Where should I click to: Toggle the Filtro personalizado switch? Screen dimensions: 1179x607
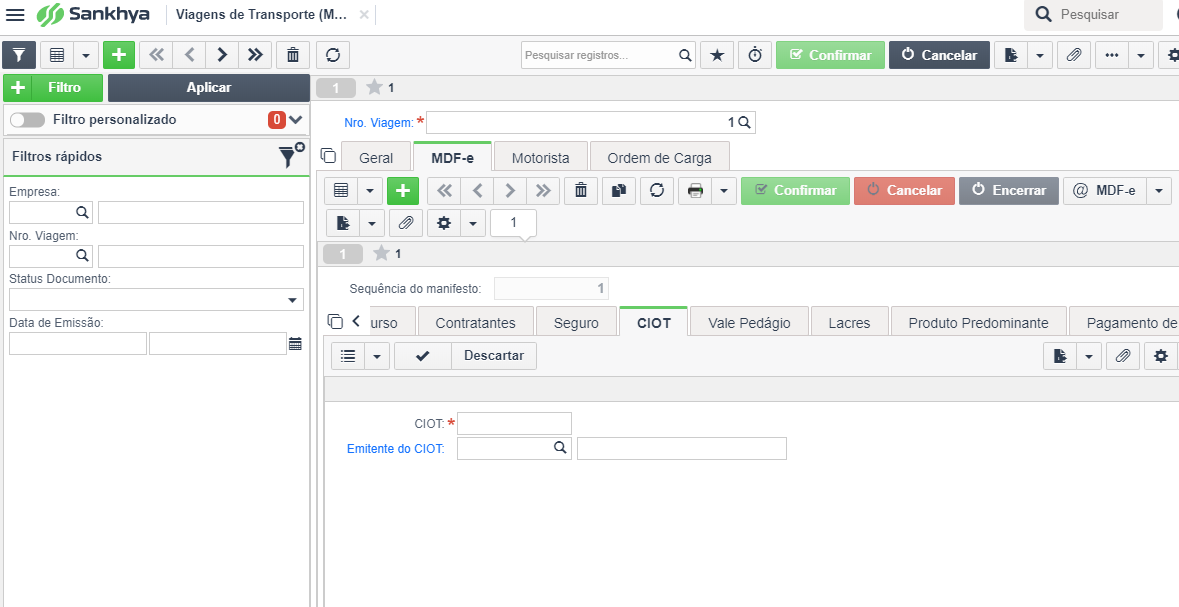pos(27,120)
